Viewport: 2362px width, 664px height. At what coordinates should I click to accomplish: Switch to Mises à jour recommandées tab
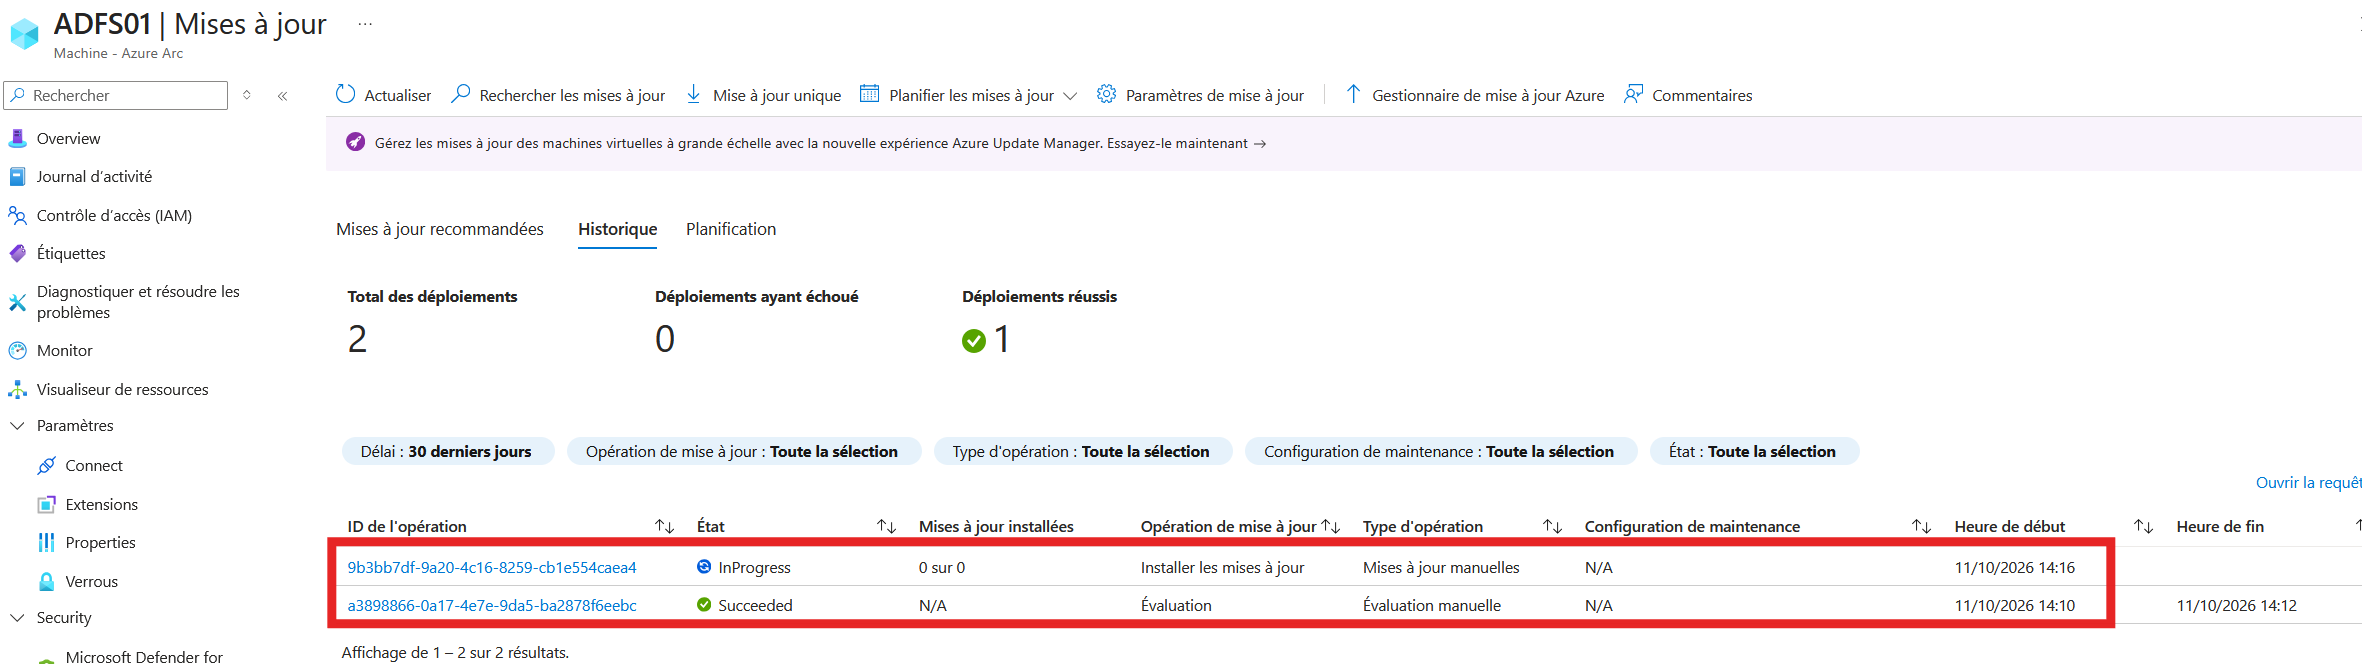pos(440,229)
